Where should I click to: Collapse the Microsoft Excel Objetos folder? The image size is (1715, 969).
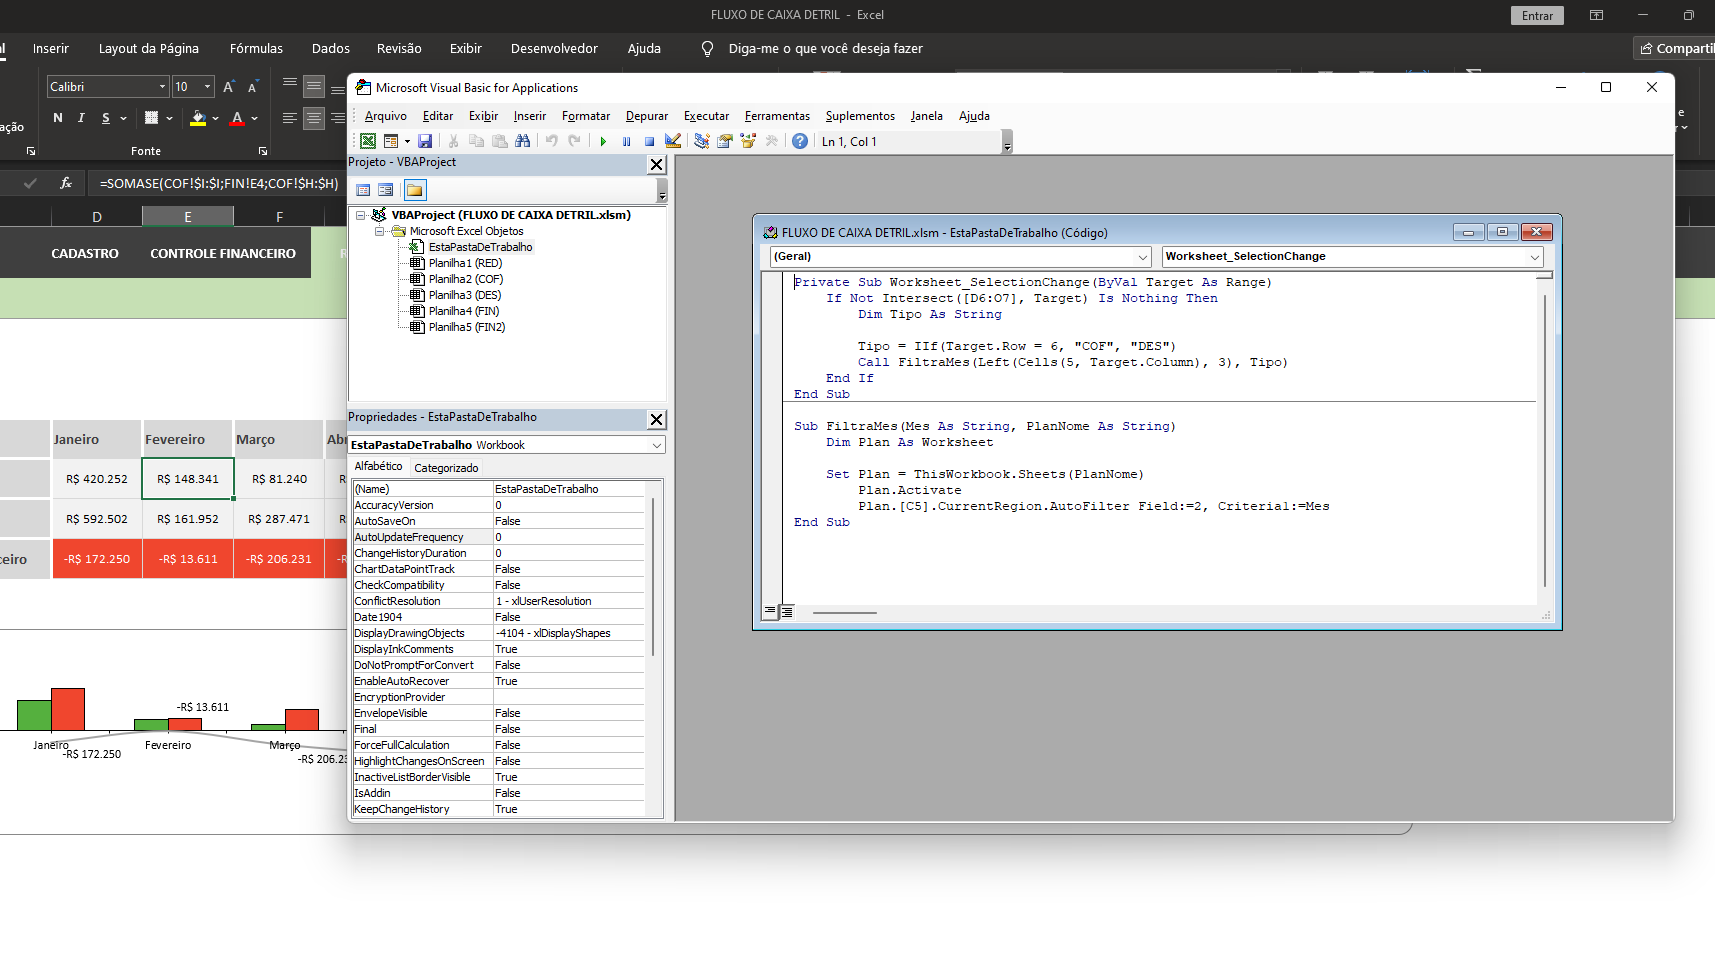pyautogui.click(x=379, y=231)
